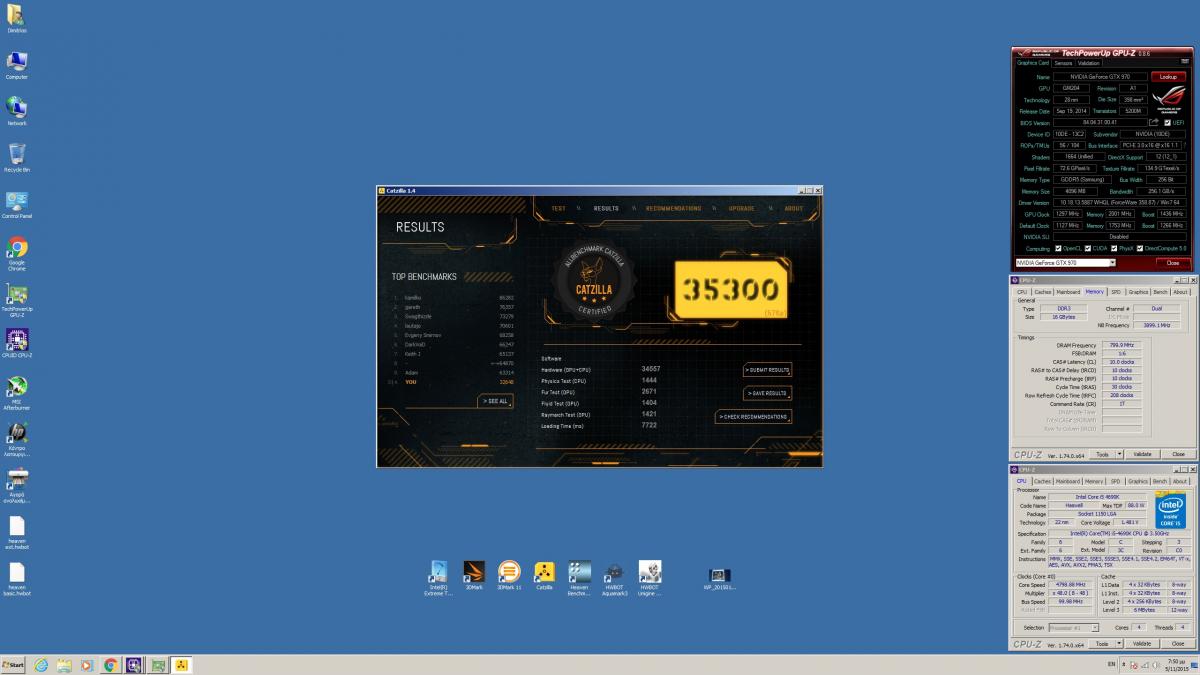Select the UPGRADE tab in Catzilla
The height and width of the screenshot is (675, 1200).
coord(741,209)
